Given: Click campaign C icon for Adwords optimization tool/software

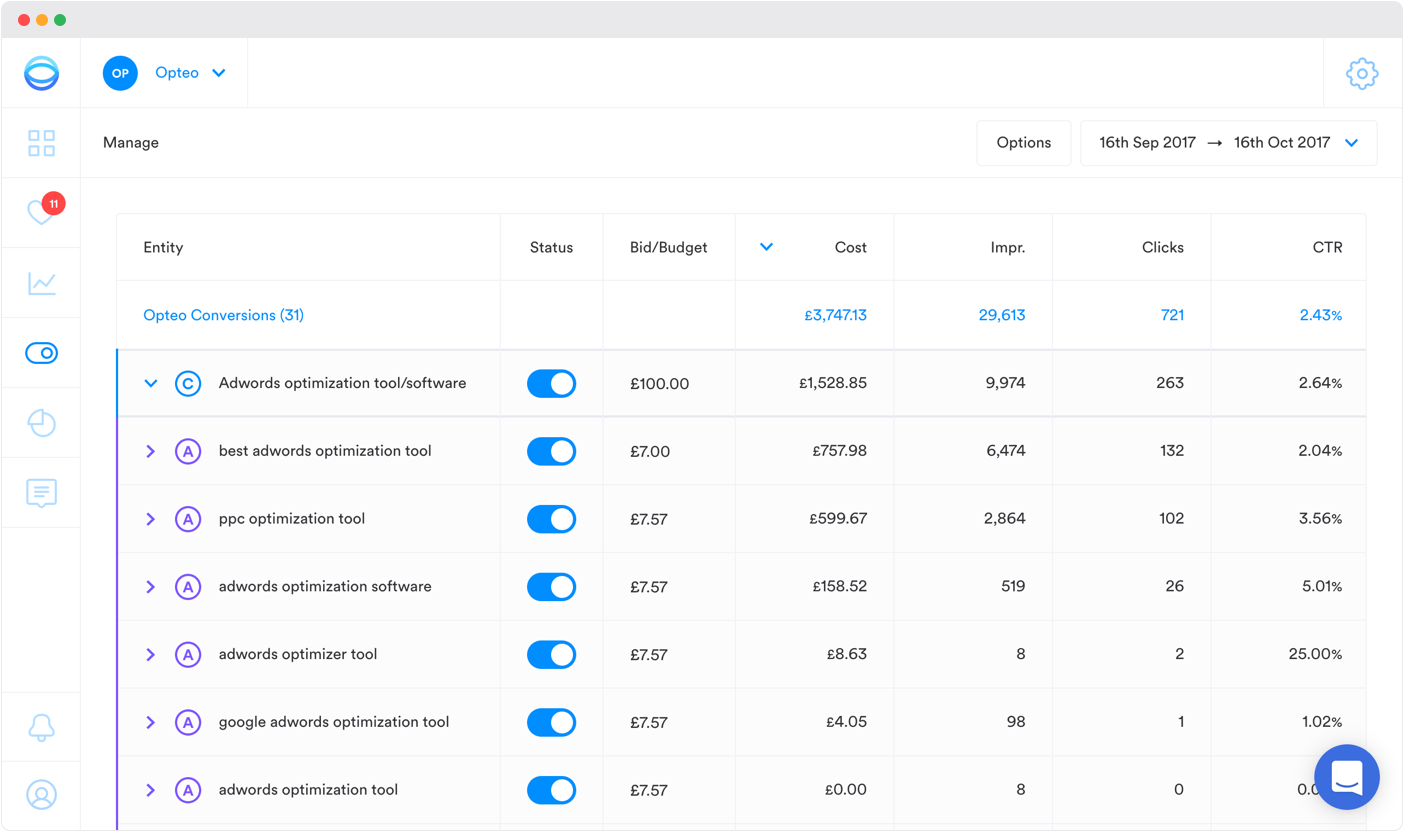Looking at the screenshot, I should click(x=188, y=383).
